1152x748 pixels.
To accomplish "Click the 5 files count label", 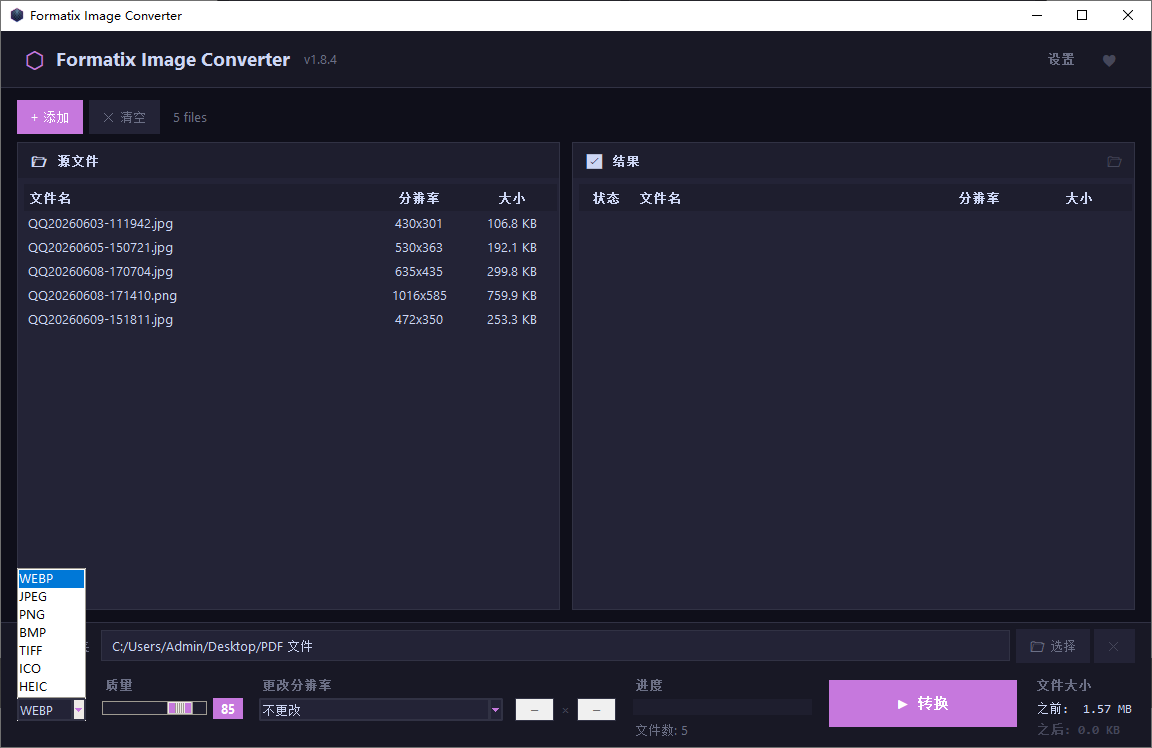I will [x=190, y=118].
